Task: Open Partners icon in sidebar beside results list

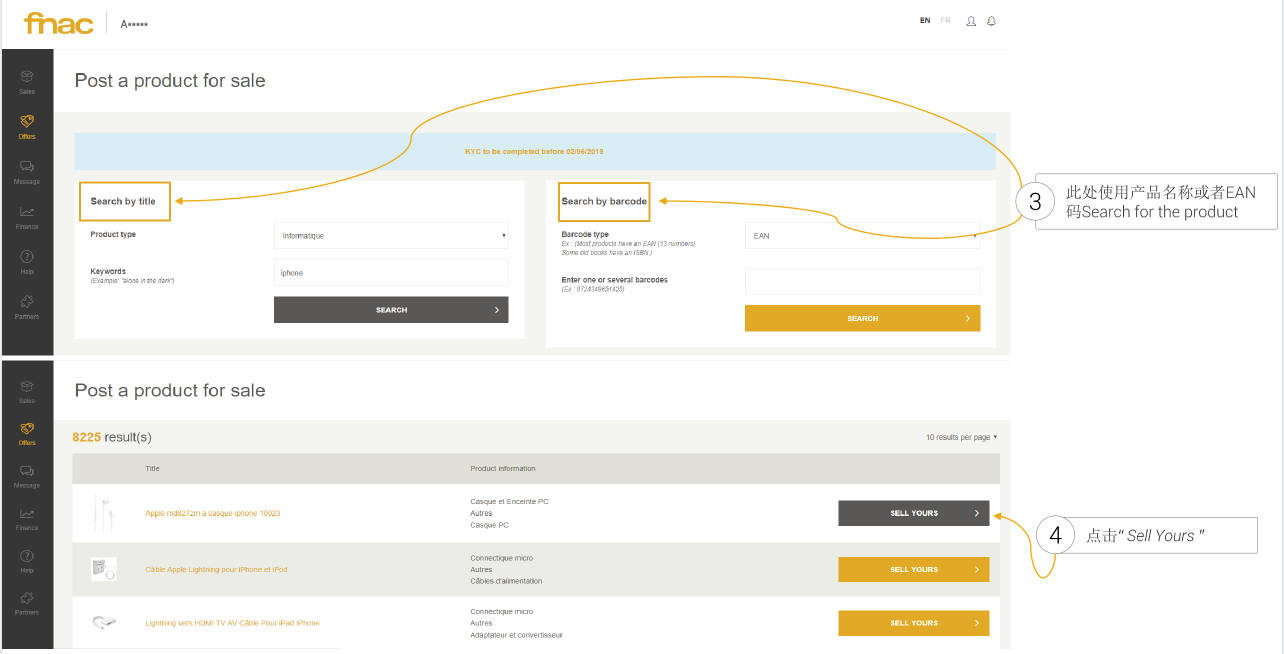Action: click(27, 602)
